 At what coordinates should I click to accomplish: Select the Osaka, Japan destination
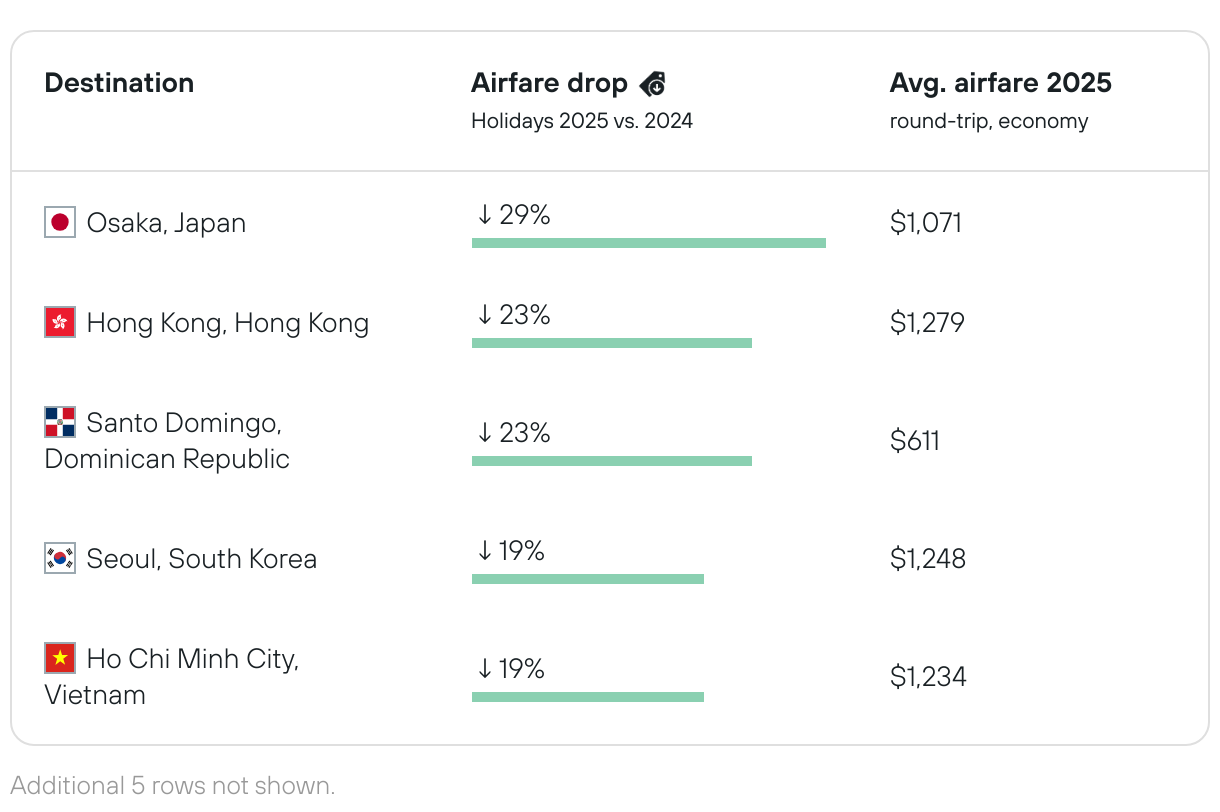(166, 222)
